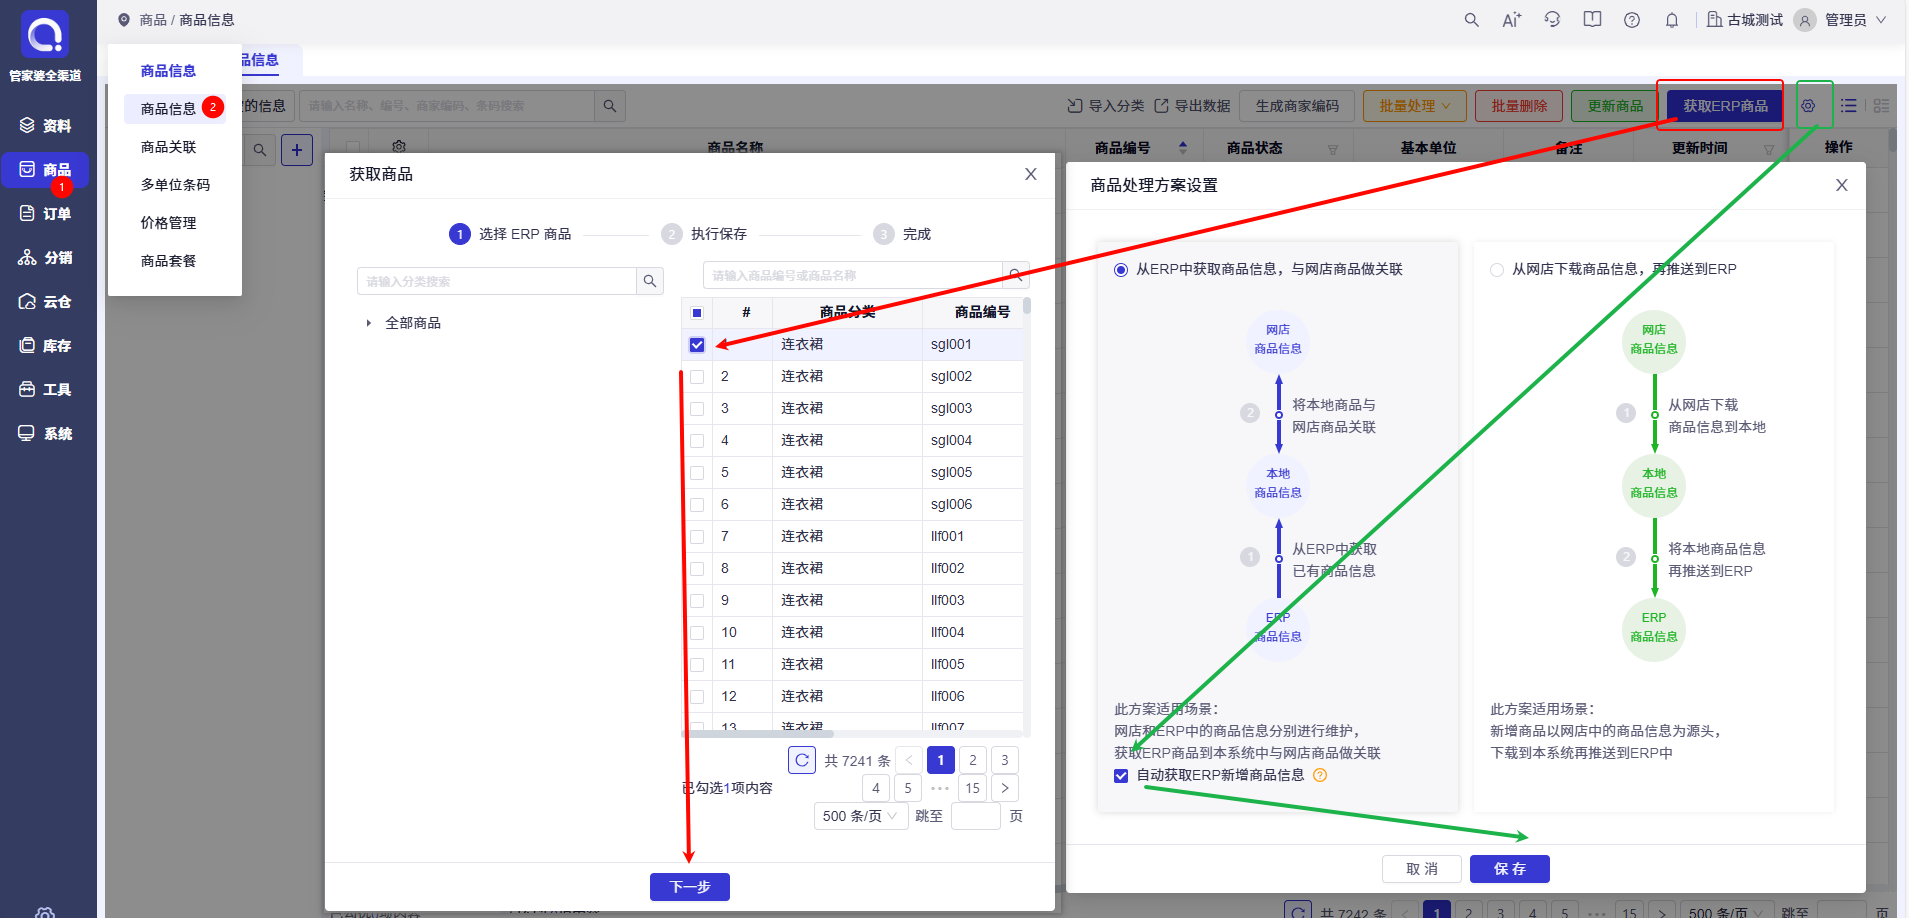Click the 商品 sidebar module
Image resolution: width=1909 pixels, height=918 pixels.
point(46,170)
